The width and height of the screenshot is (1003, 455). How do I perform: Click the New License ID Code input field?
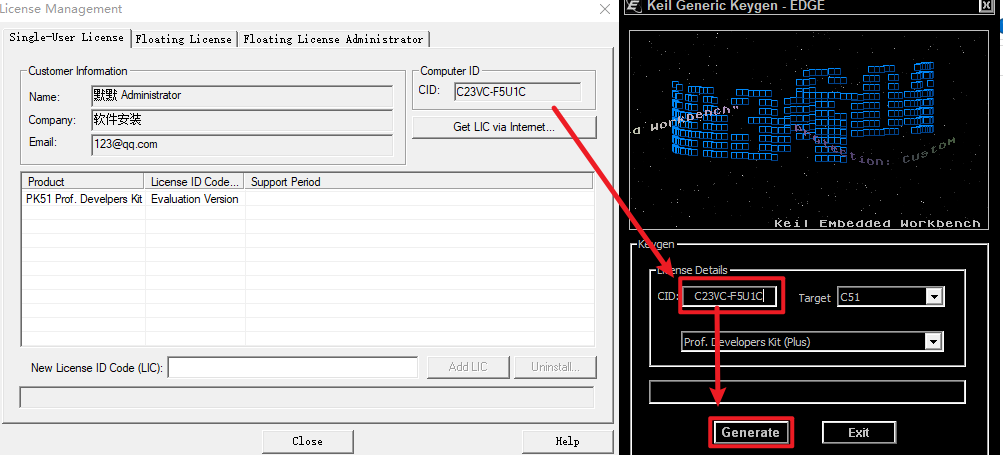[x=293, y=367]
